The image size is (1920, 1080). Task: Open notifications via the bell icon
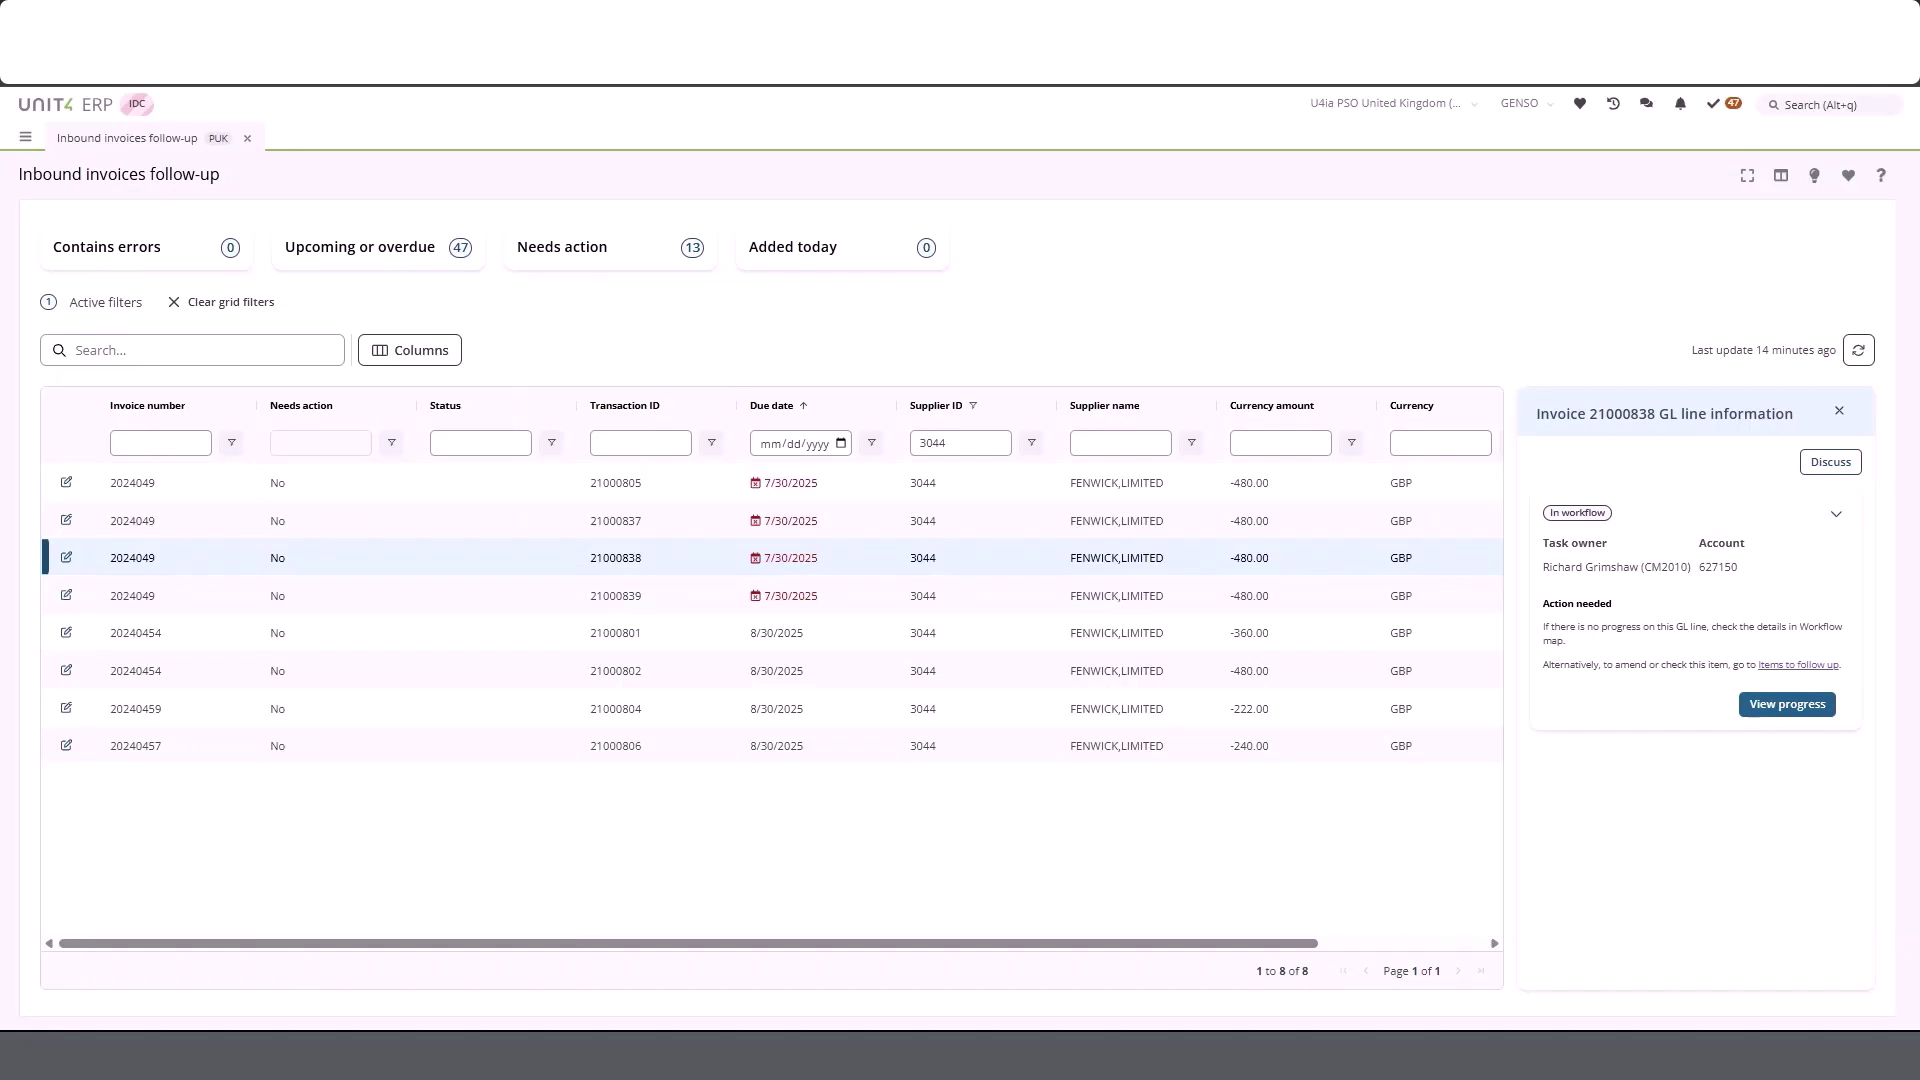tap(1679, 103)
